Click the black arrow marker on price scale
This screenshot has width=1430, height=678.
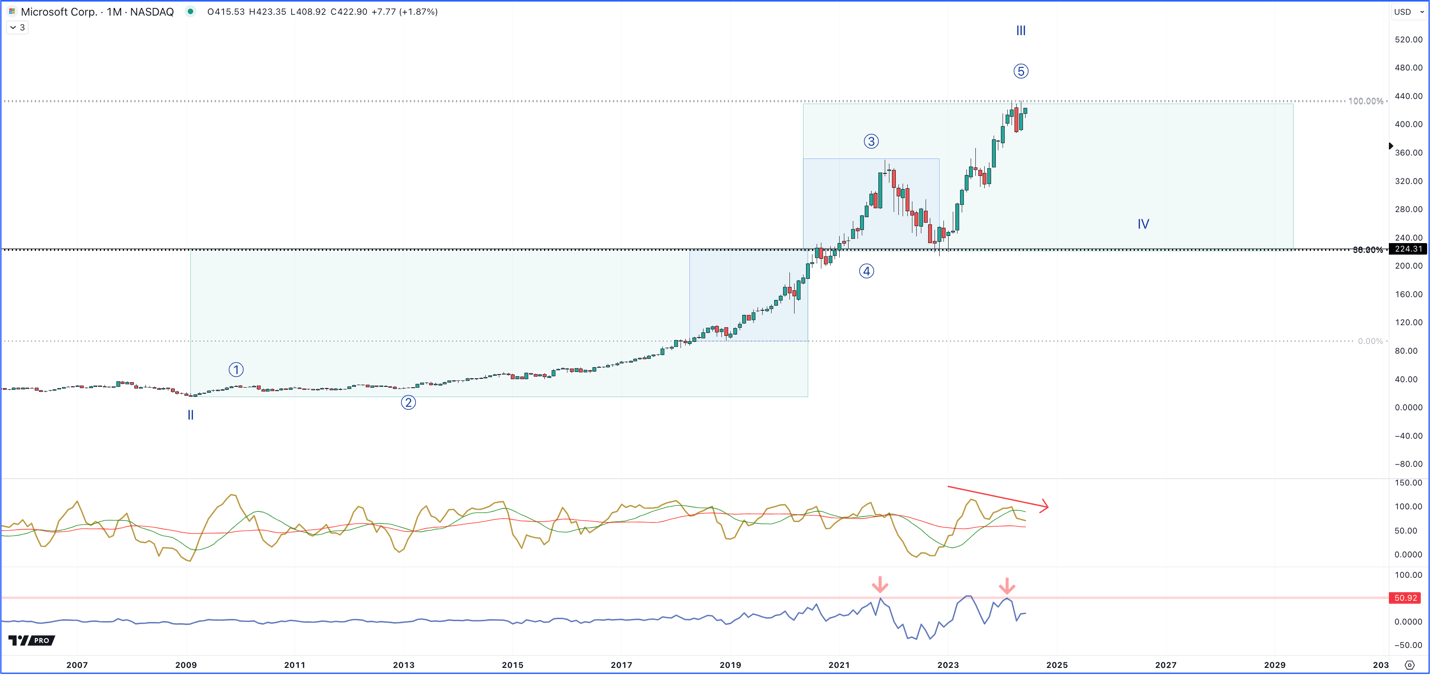click(x=1391, y=147)
